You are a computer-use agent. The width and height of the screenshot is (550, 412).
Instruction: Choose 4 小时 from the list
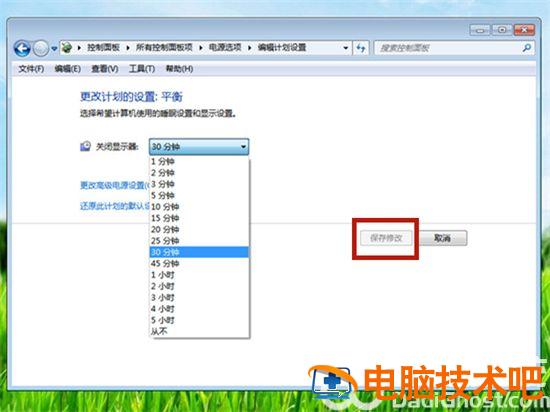point(199,309)
